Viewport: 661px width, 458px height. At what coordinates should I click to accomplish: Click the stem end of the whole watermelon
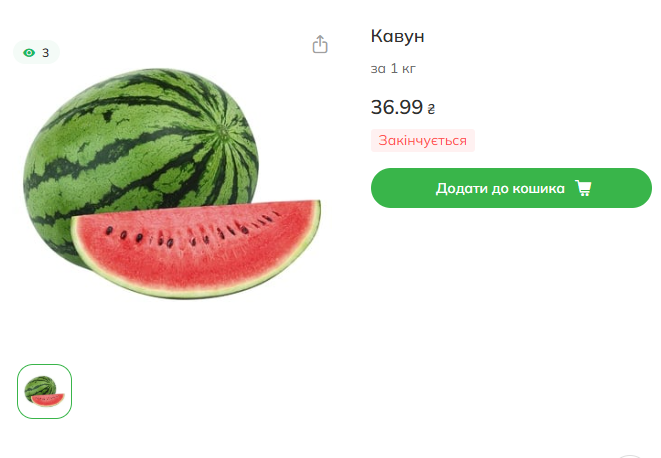point(221,132)
